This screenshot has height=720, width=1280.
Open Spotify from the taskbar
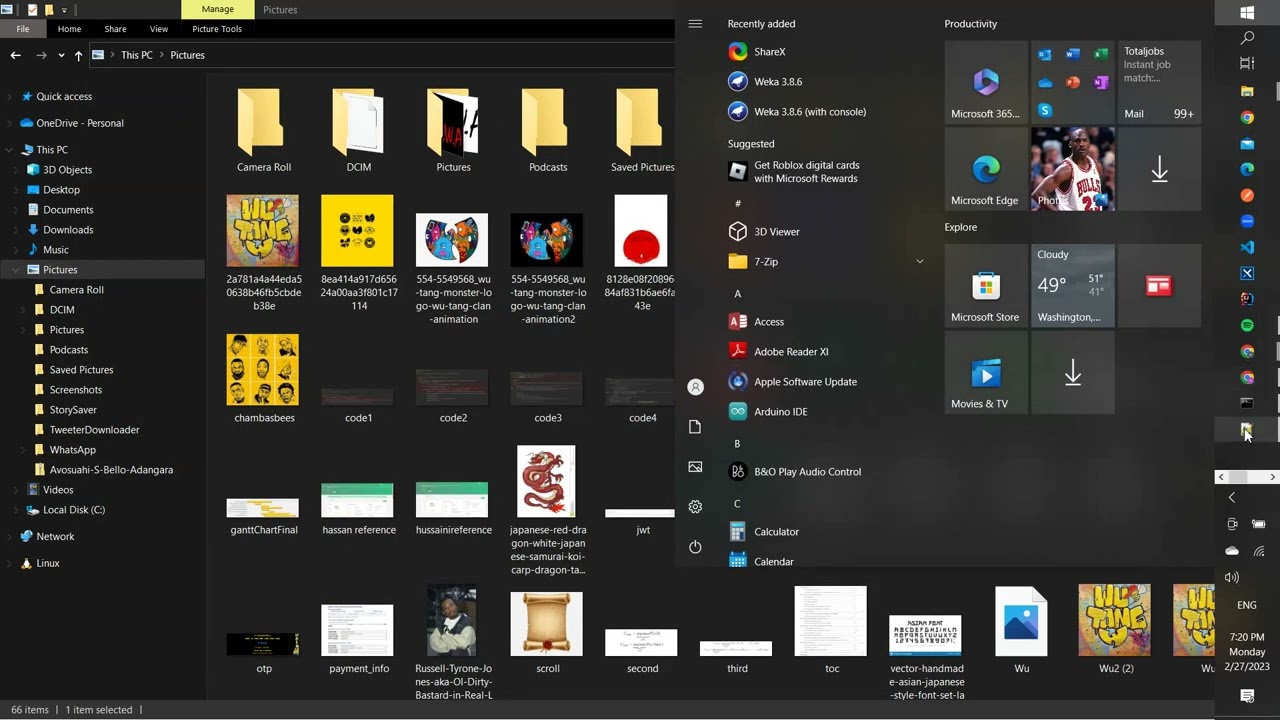point(1247,325)
